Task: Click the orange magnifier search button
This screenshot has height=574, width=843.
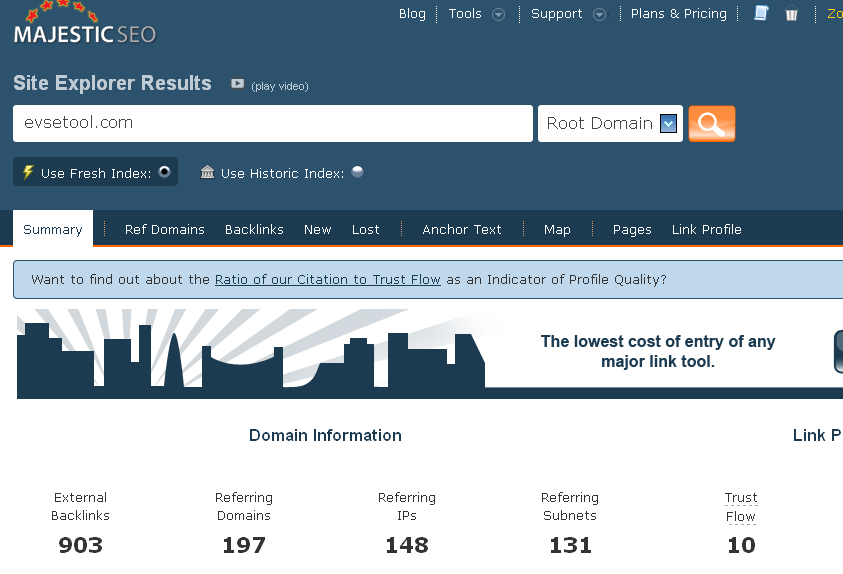Action: [x=711, y=124]
